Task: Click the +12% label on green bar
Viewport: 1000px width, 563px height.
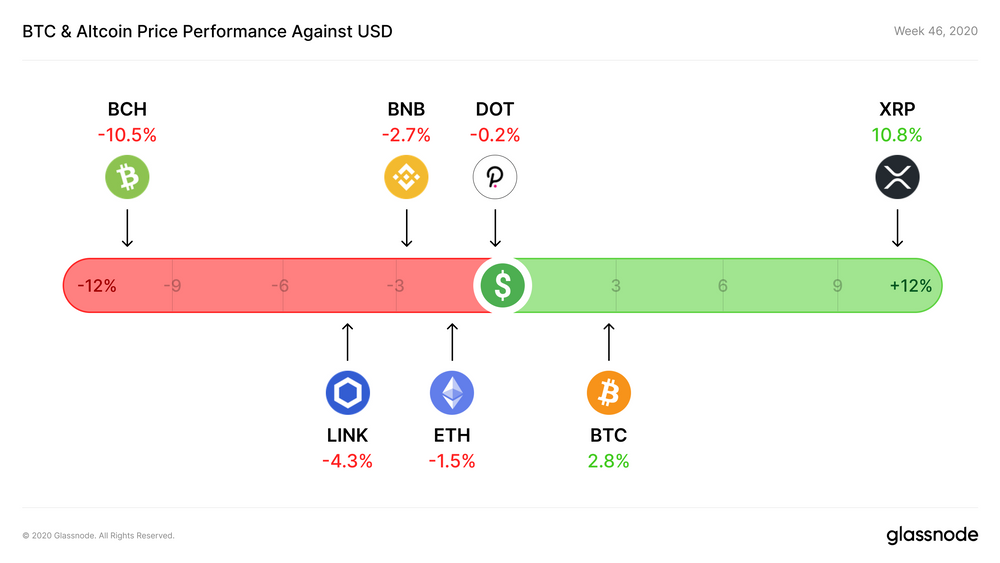Action: [911, 286]
